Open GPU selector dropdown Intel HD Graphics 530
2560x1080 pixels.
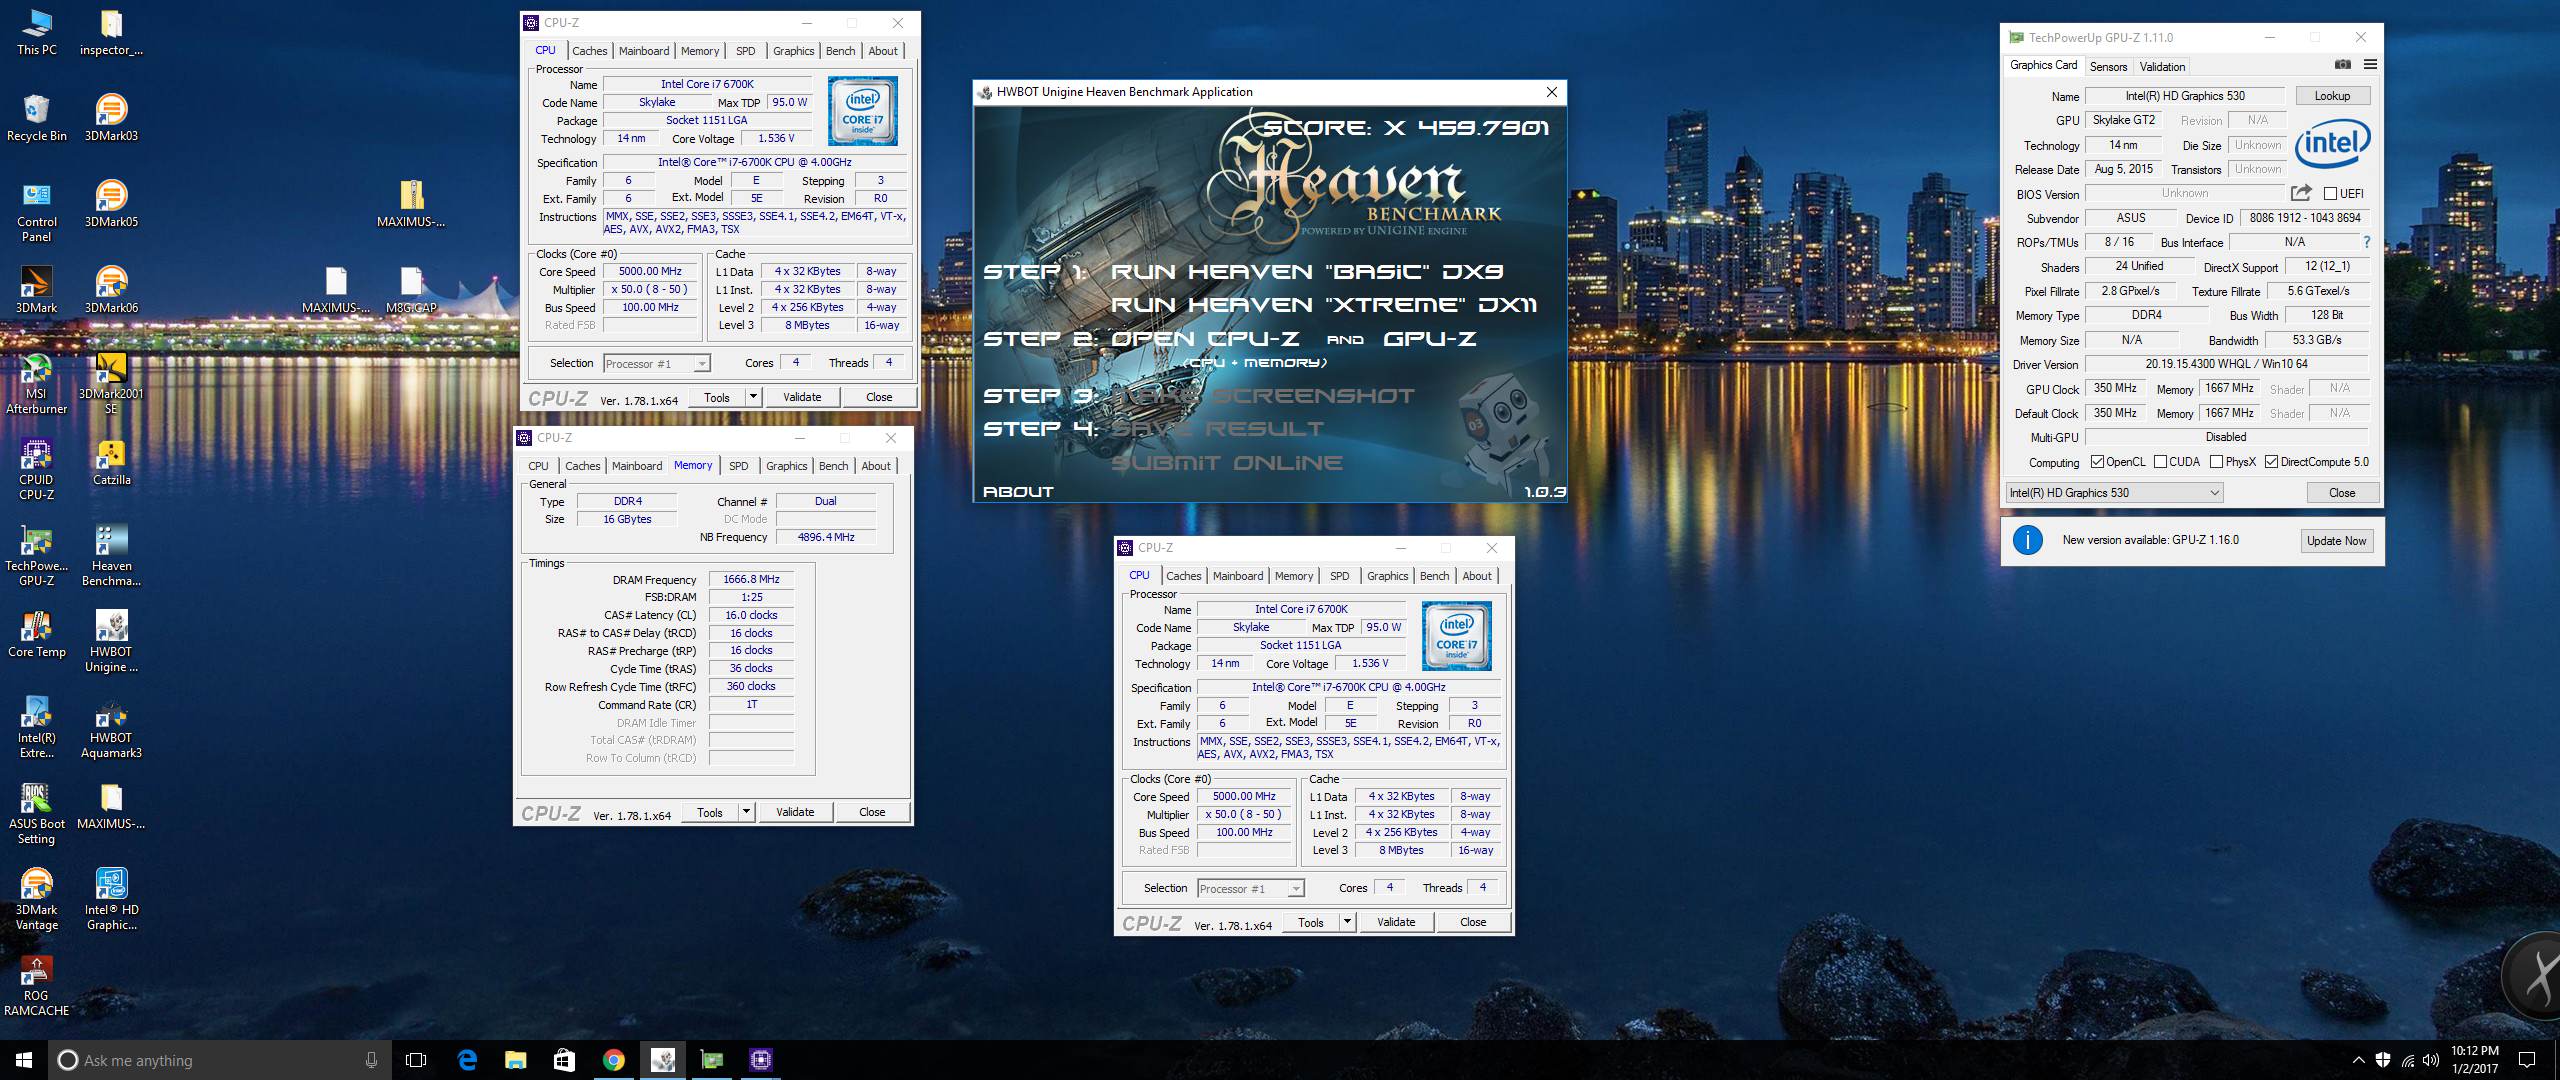click(x=2115, y=493)
